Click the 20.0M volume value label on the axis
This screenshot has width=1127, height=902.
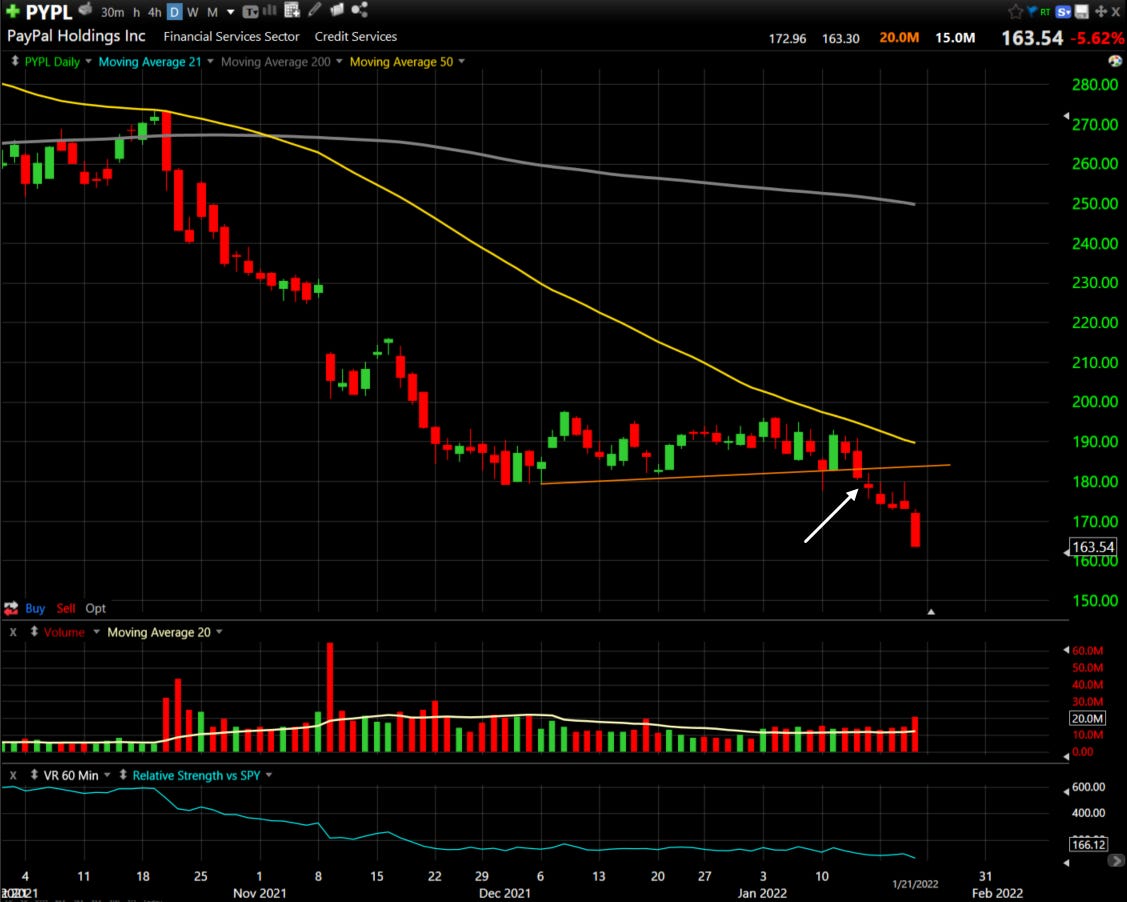coord(1087,718)
